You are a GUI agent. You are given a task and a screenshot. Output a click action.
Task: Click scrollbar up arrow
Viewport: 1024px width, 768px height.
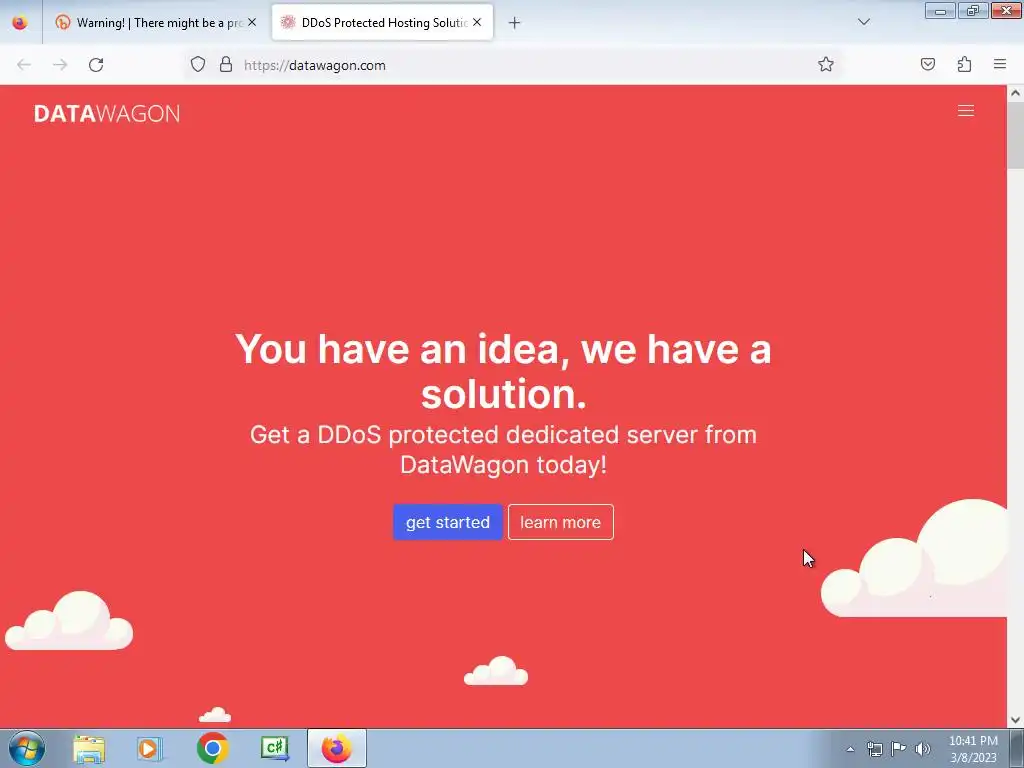point(1016,93)
